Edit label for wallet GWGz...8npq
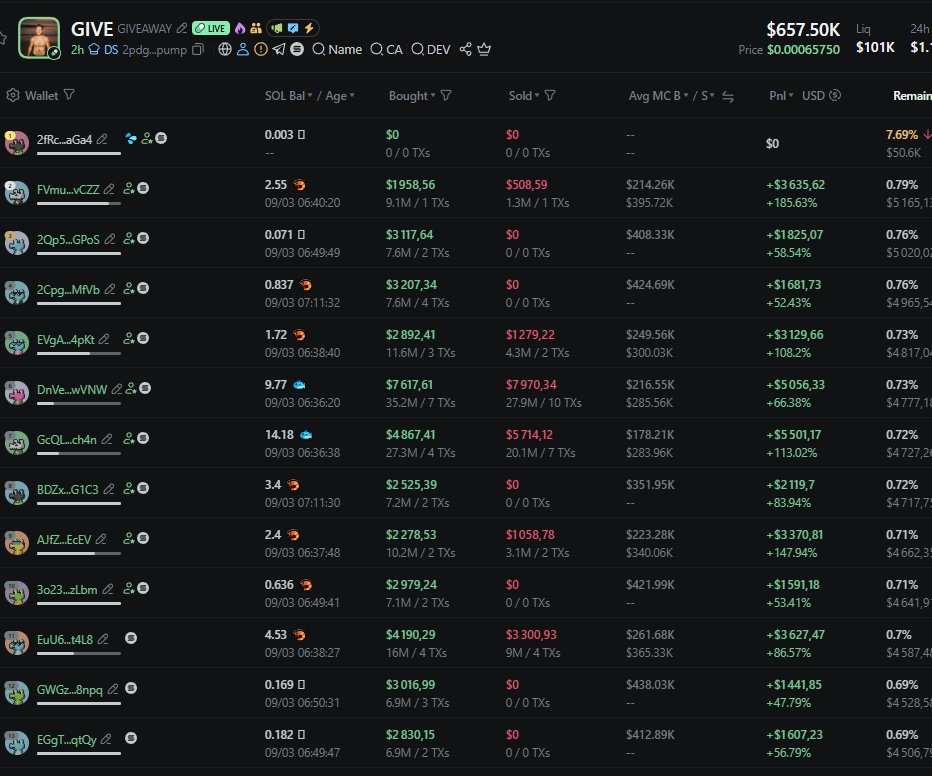 [x=113, y=689]
